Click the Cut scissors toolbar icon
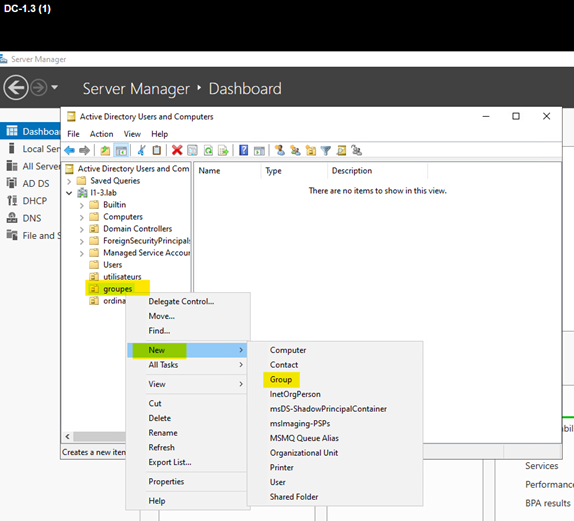 (141, 150)
